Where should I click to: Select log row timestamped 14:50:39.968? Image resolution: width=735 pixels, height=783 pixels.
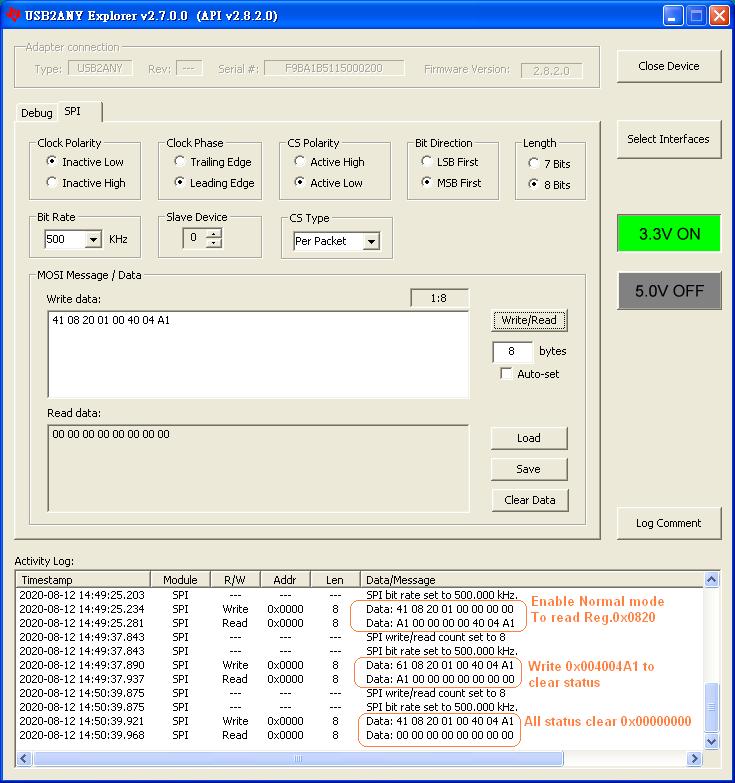point(360,735)
